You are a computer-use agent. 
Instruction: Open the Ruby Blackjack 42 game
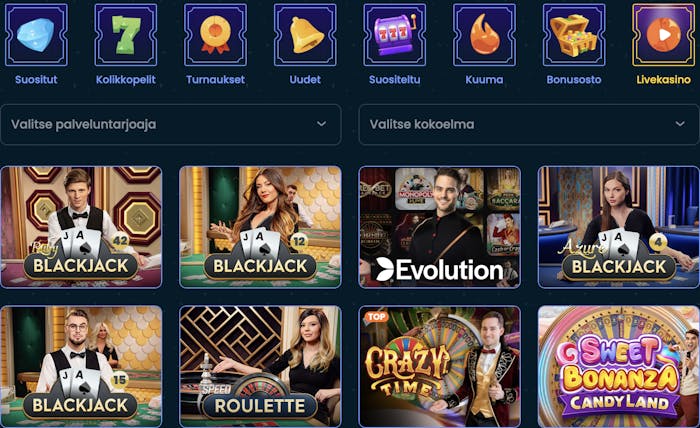click(x=81, y=227)
